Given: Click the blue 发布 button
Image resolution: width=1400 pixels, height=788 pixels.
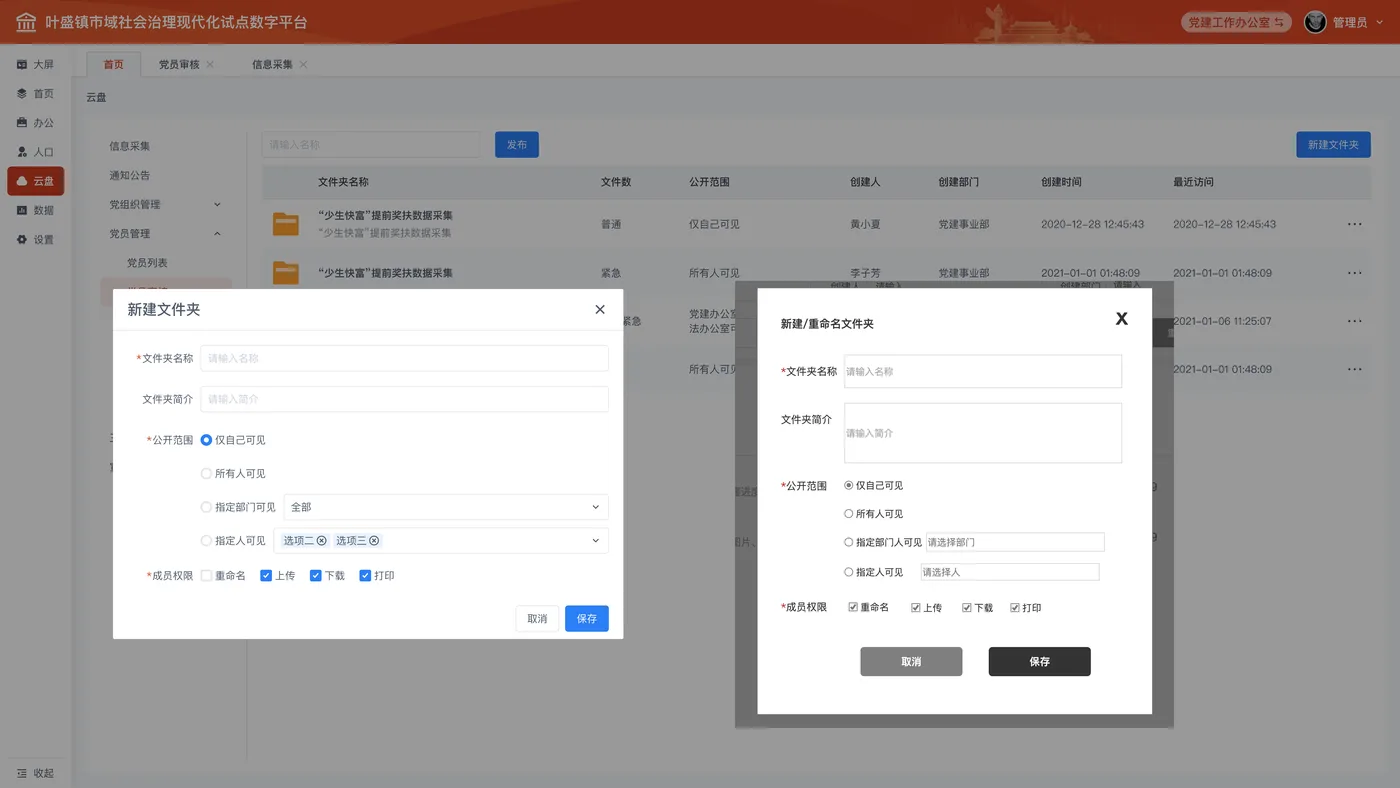Looking at the screenshot, I should click(517, 145).
